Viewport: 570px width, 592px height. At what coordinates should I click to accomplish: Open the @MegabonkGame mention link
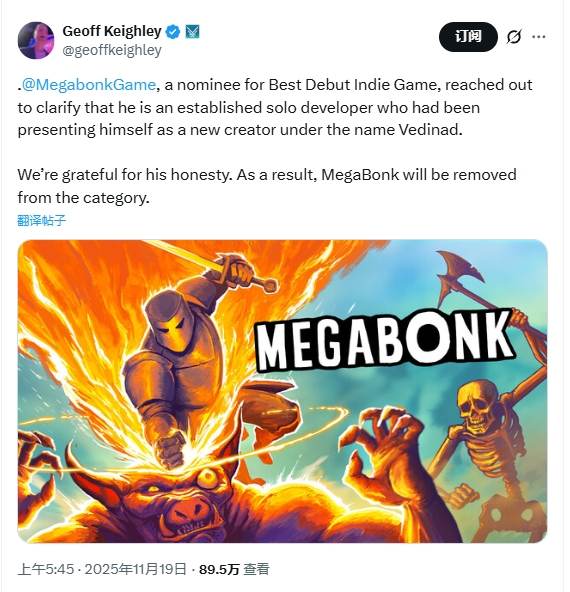click(x=88, y=85)
